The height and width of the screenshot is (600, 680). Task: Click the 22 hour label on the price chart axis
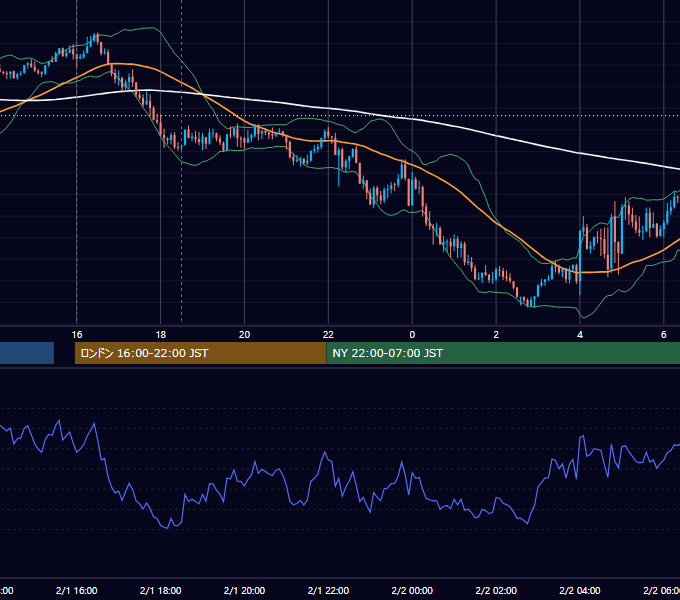(328, 335)
